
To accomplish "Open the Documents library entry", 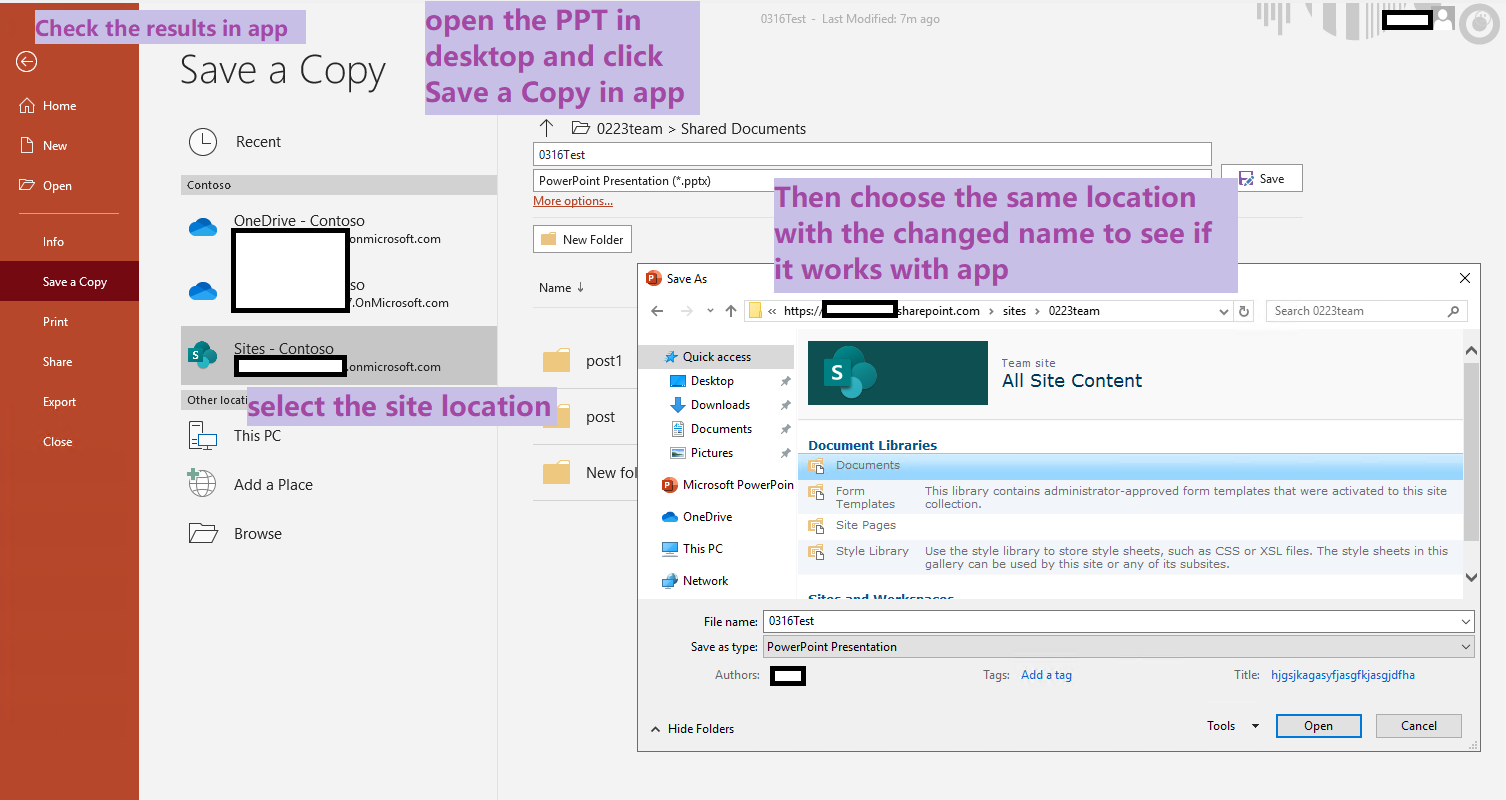I will pos(1130,465).
